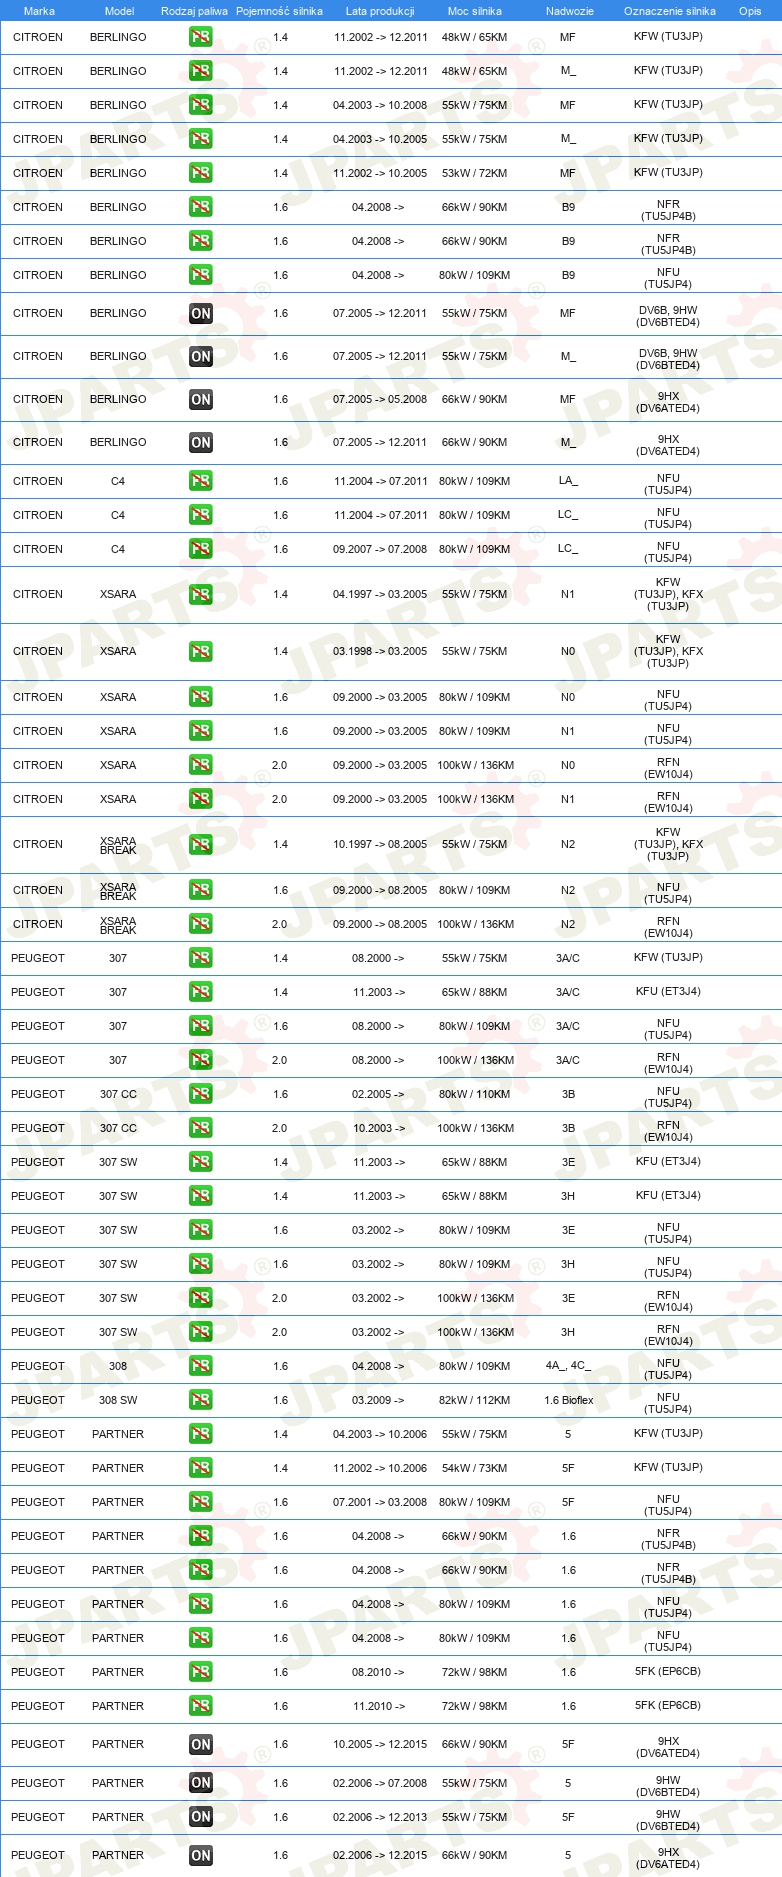Click the petrol icon for Partner 5FK 08.2010

(200, 1672)
